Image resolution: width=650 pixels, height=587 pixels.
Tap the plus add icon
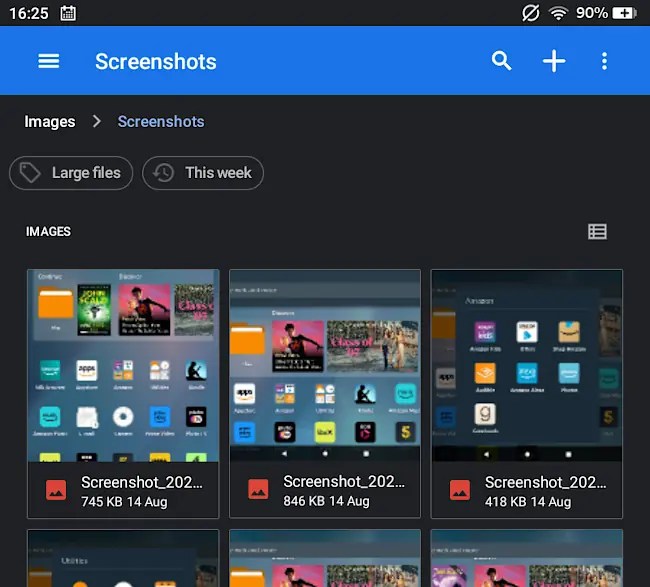tap(554, 61)
